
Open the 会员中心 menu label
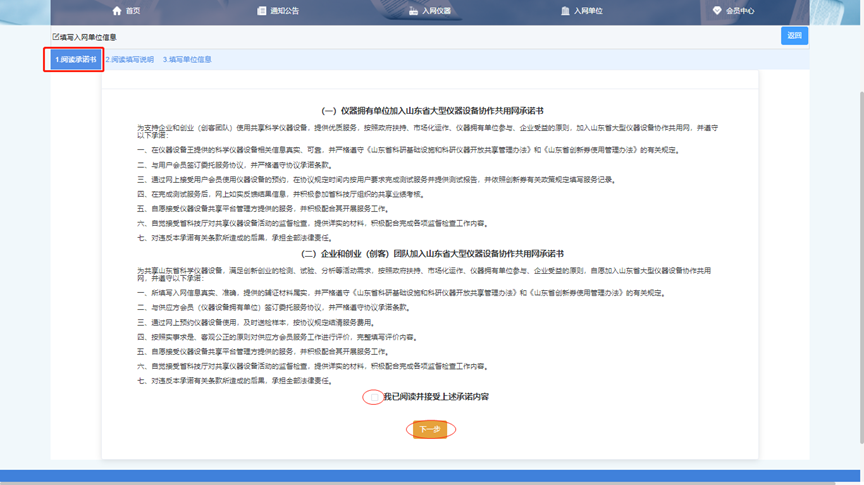(x=740, y=11)
